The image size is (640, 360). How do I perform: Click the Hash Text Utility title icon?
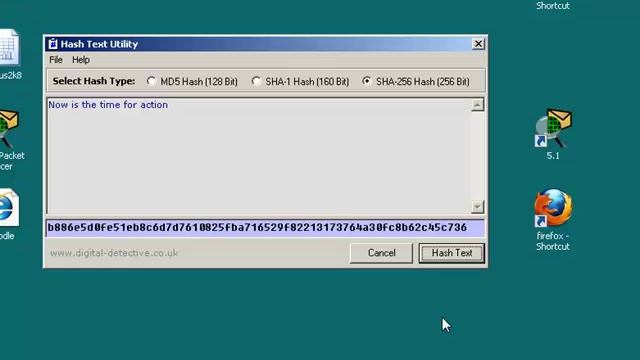(x=53, y=44)
